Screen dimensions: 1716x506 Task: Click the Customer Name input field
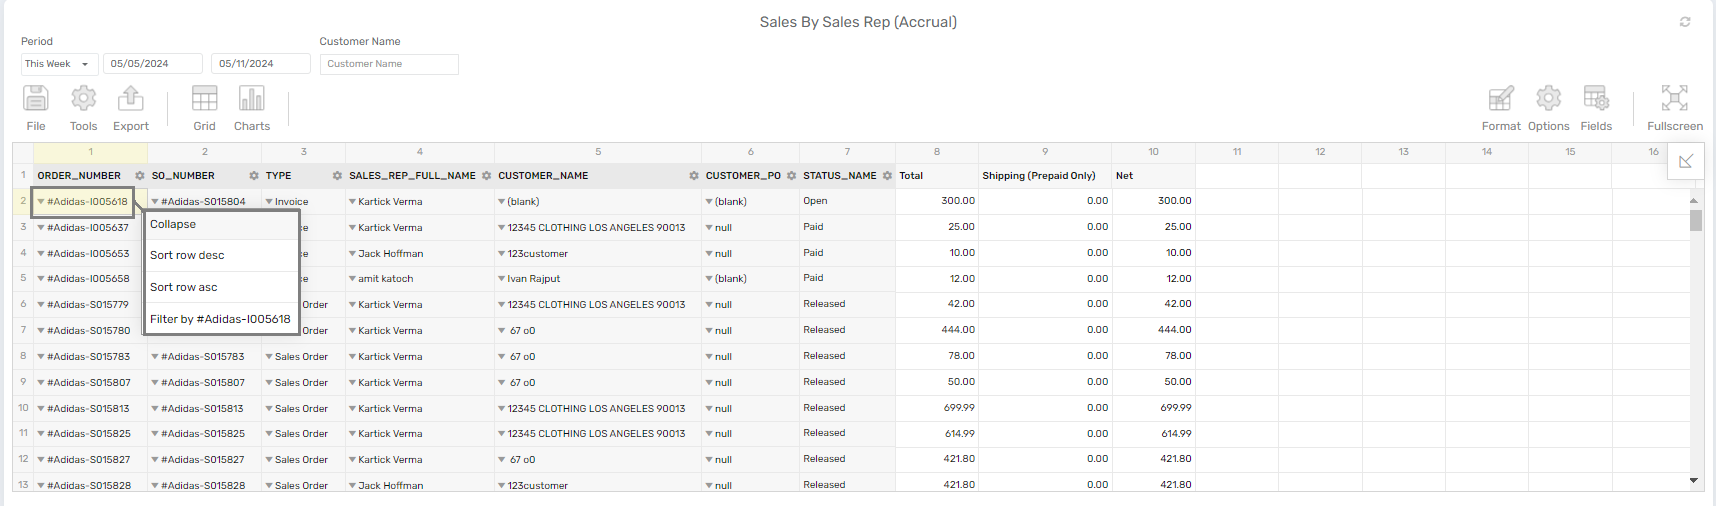(x=389, y=64)
